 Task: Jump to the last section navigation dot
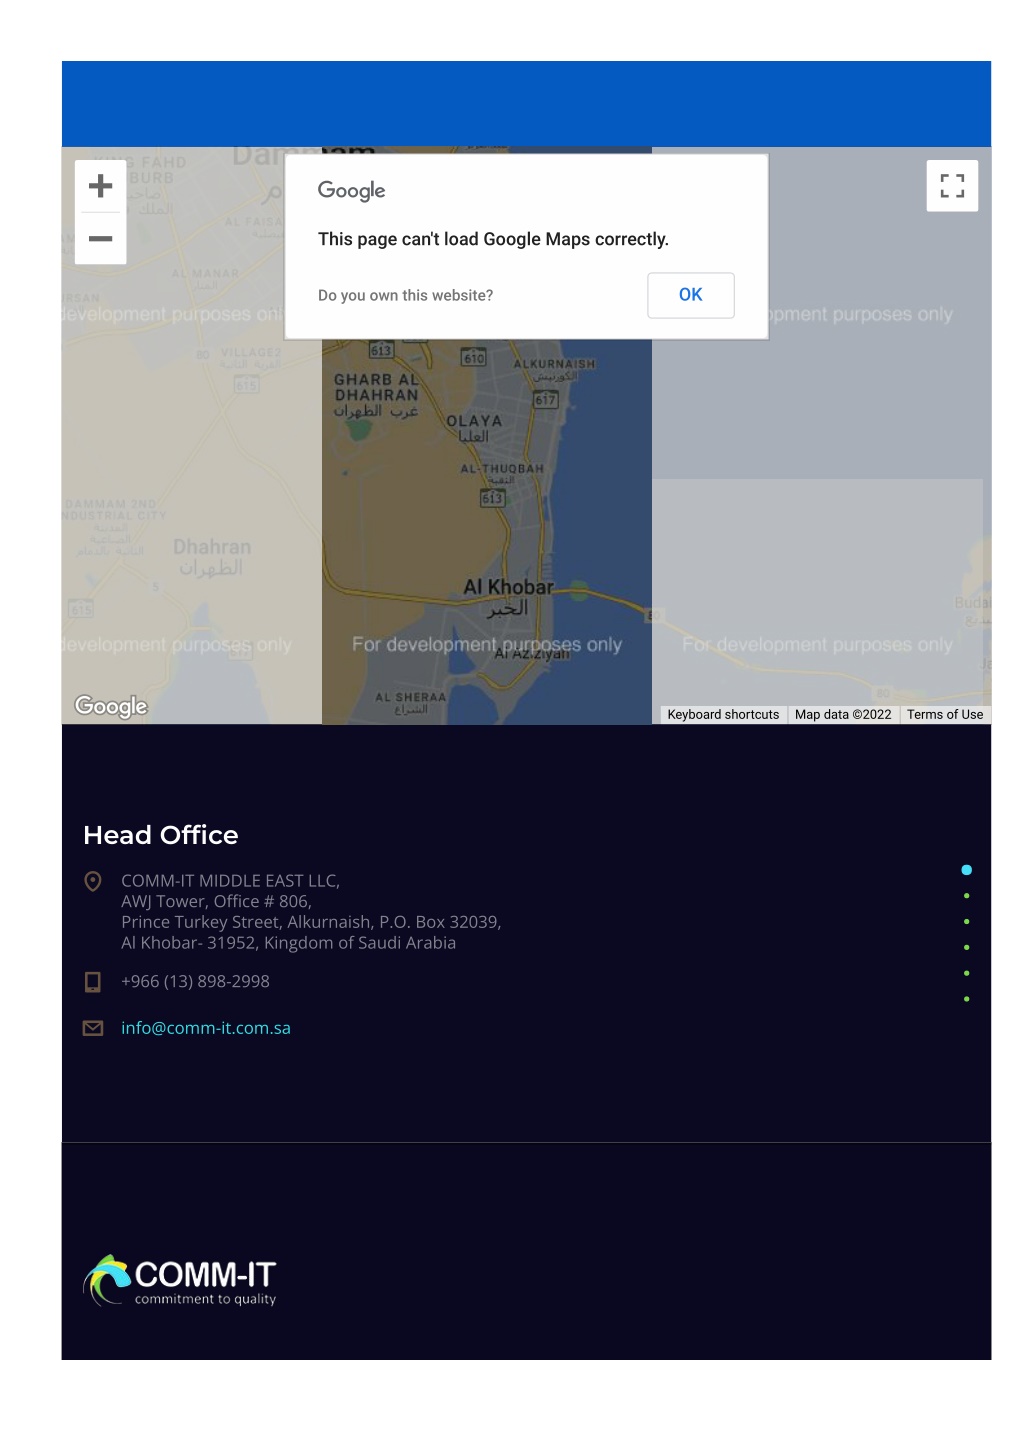point(967,999)
